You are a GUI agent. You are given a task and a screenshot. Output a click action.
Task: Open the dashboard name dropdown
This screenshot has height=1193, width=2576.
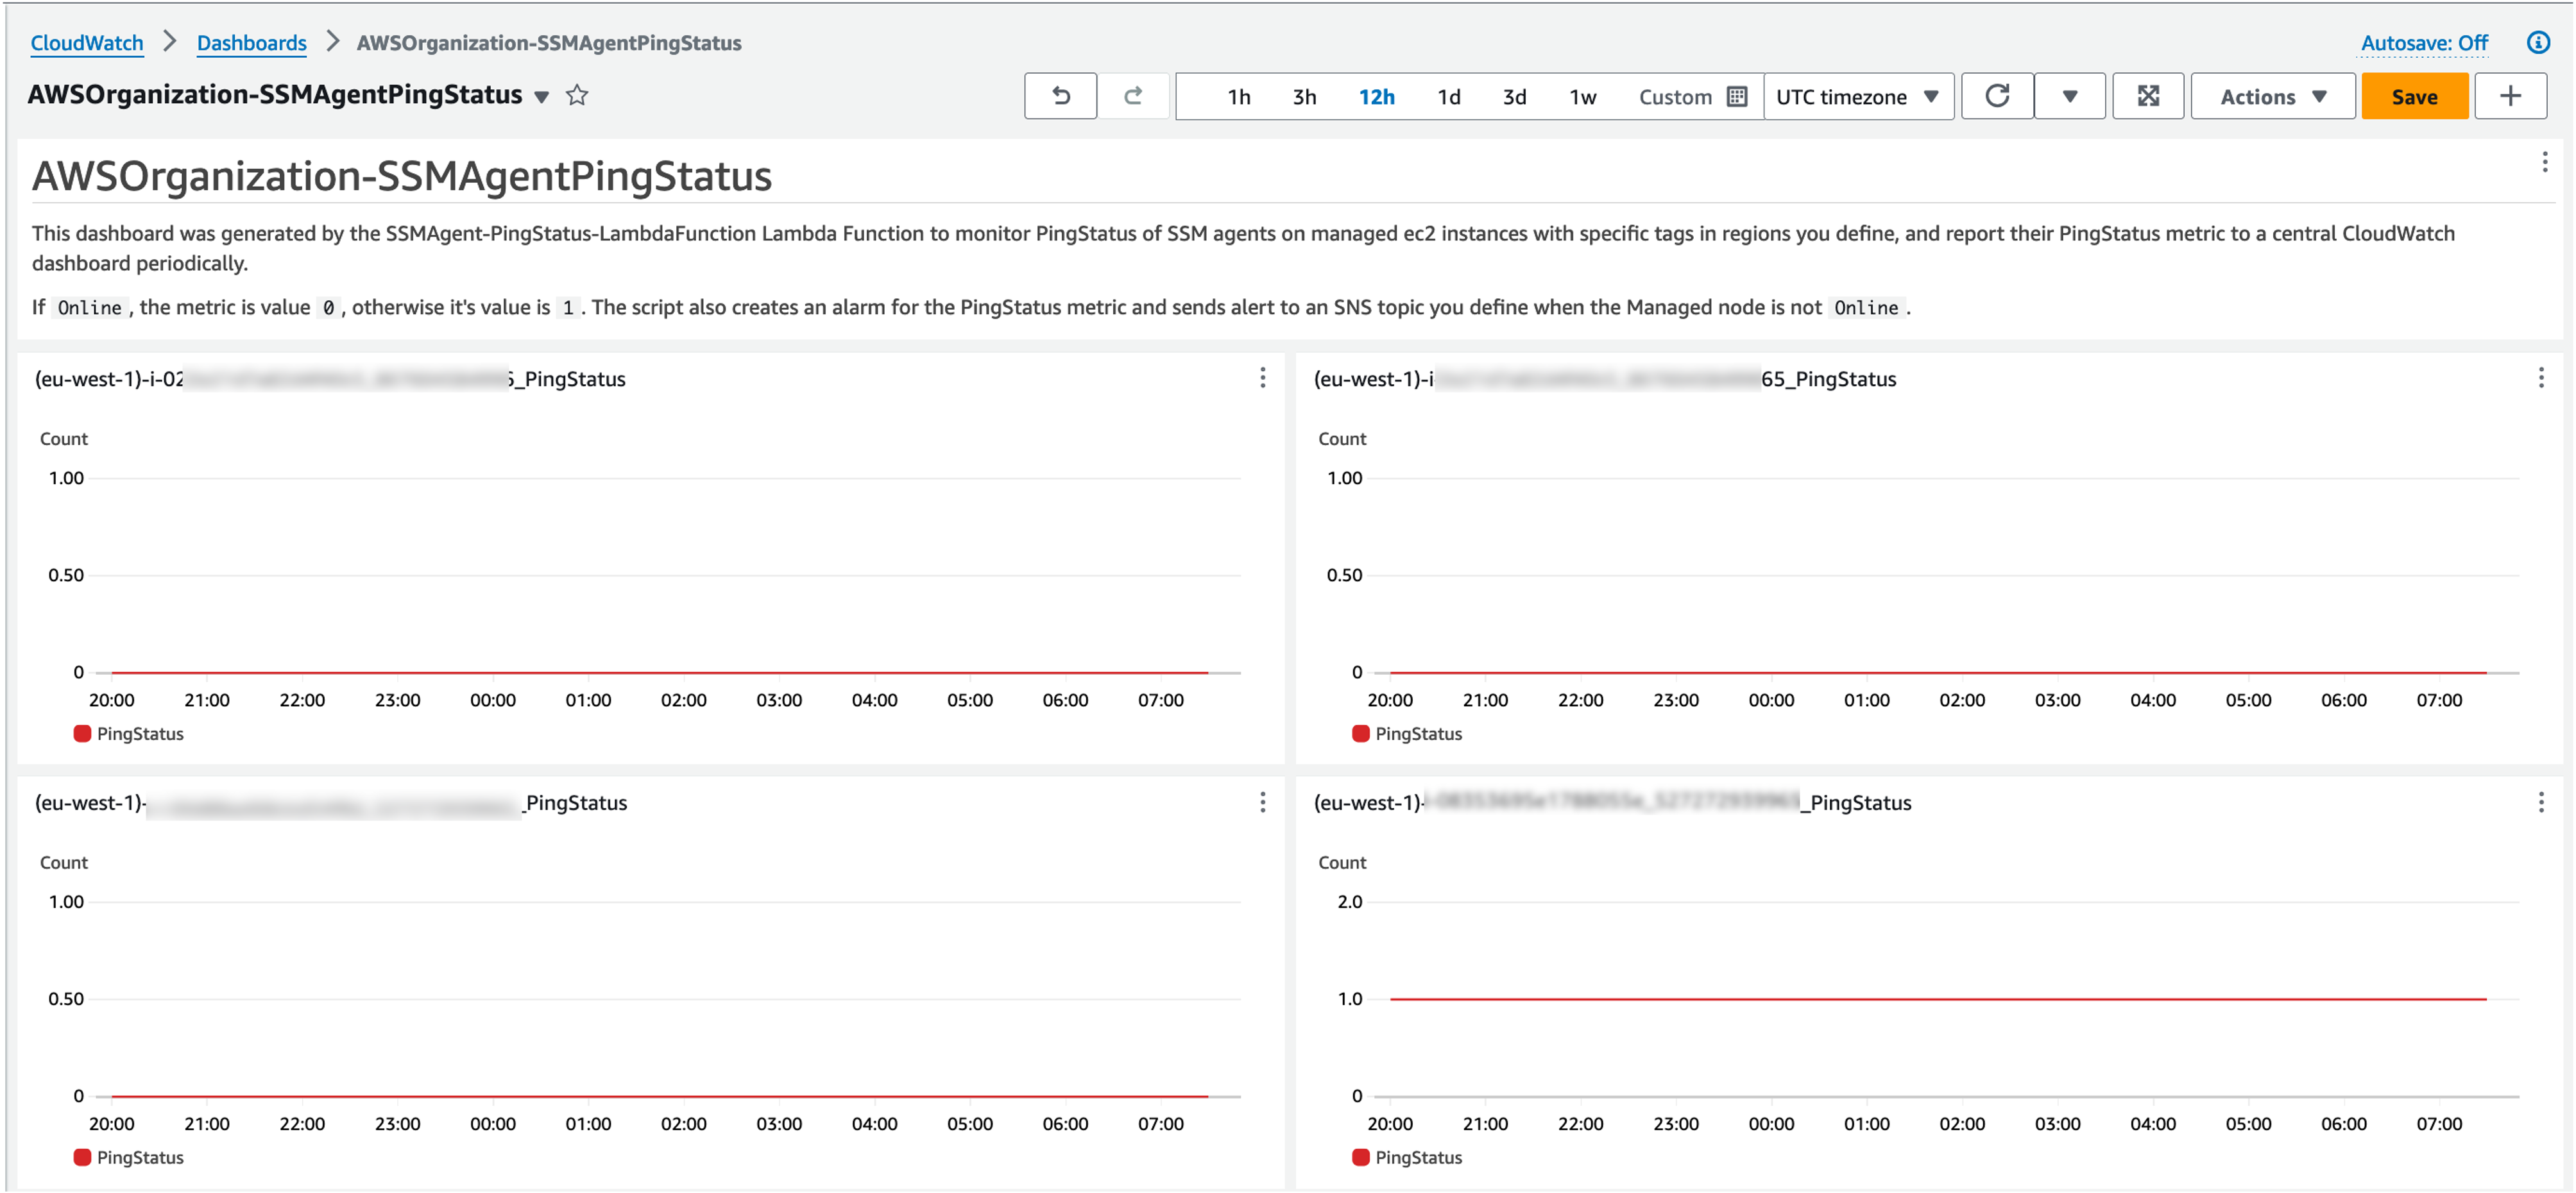tap(541, 97)
